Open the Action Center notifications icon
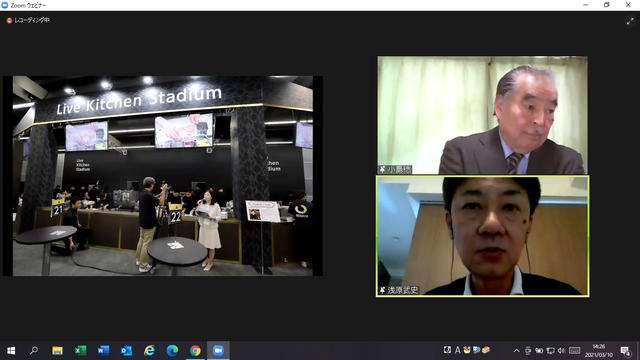 pos(625,351)
